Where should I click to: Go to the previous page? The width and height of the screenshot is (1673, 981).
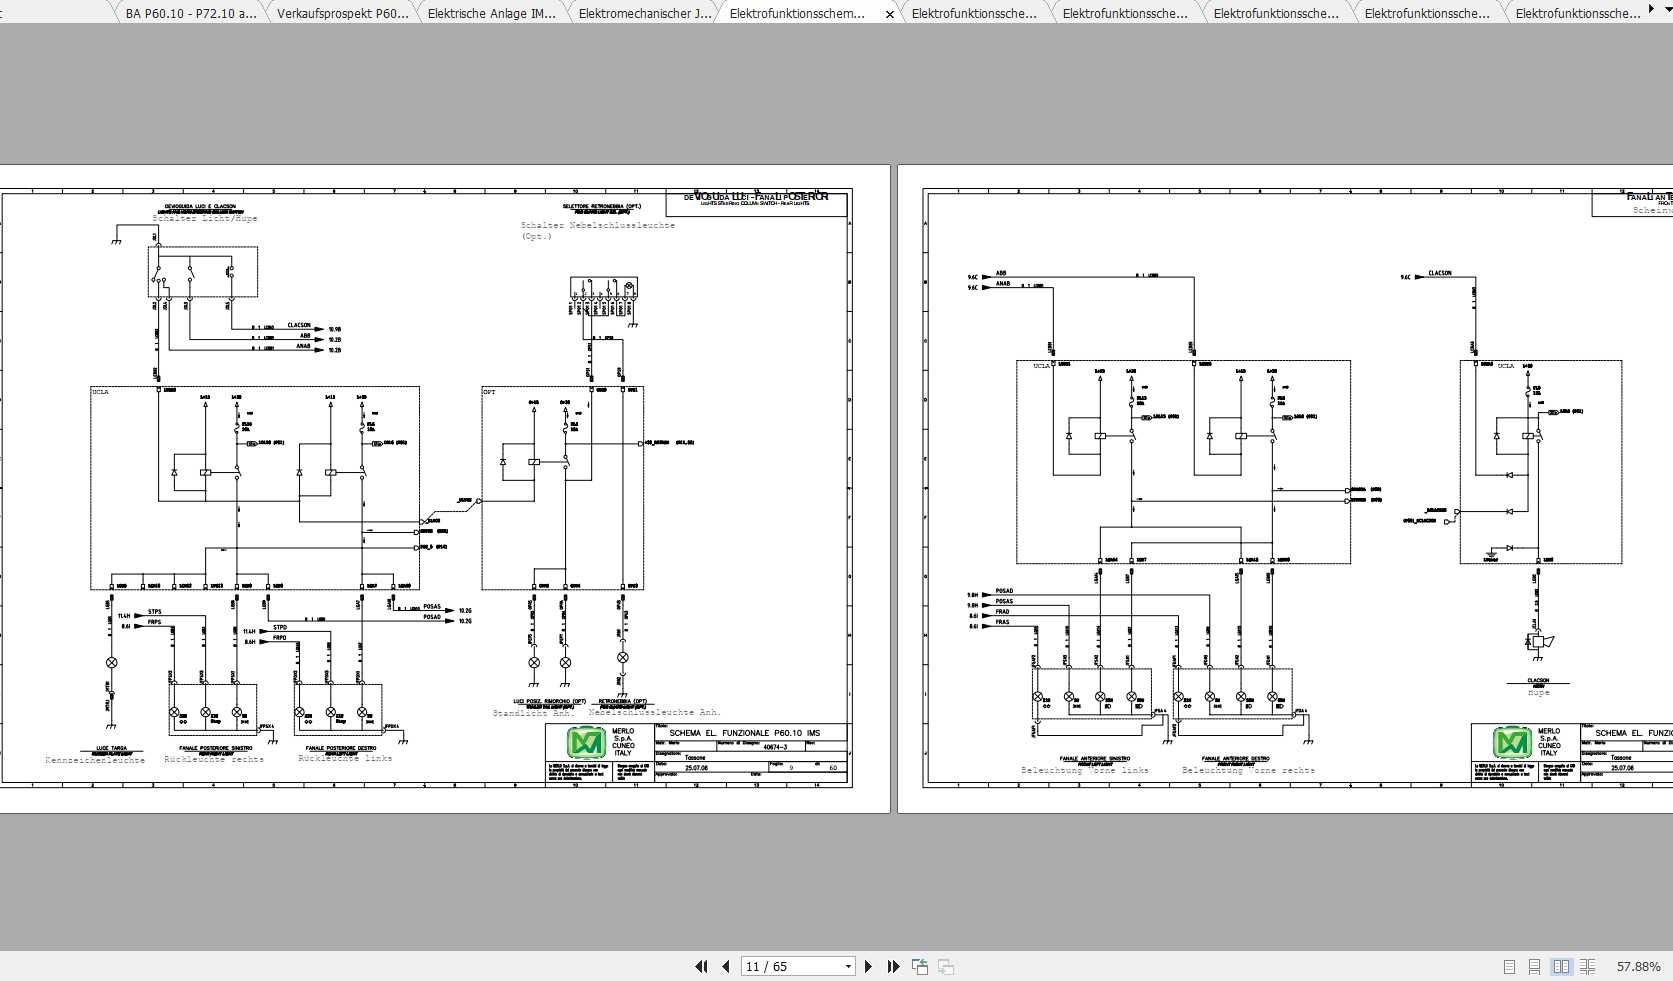[x=726, y=967]
